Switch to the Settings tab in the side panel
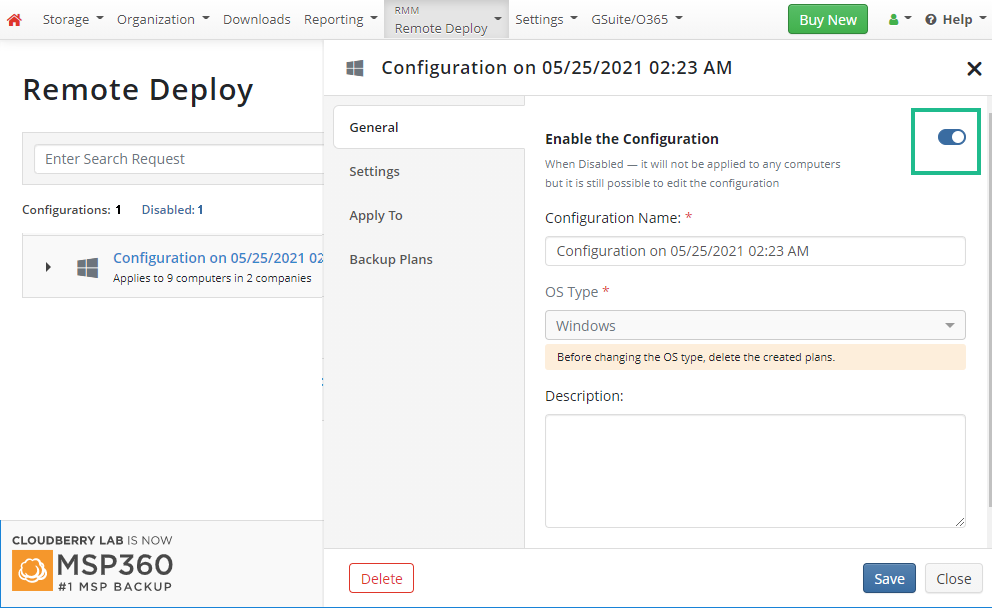Viewport: 992px width, 608px height. 374,171
